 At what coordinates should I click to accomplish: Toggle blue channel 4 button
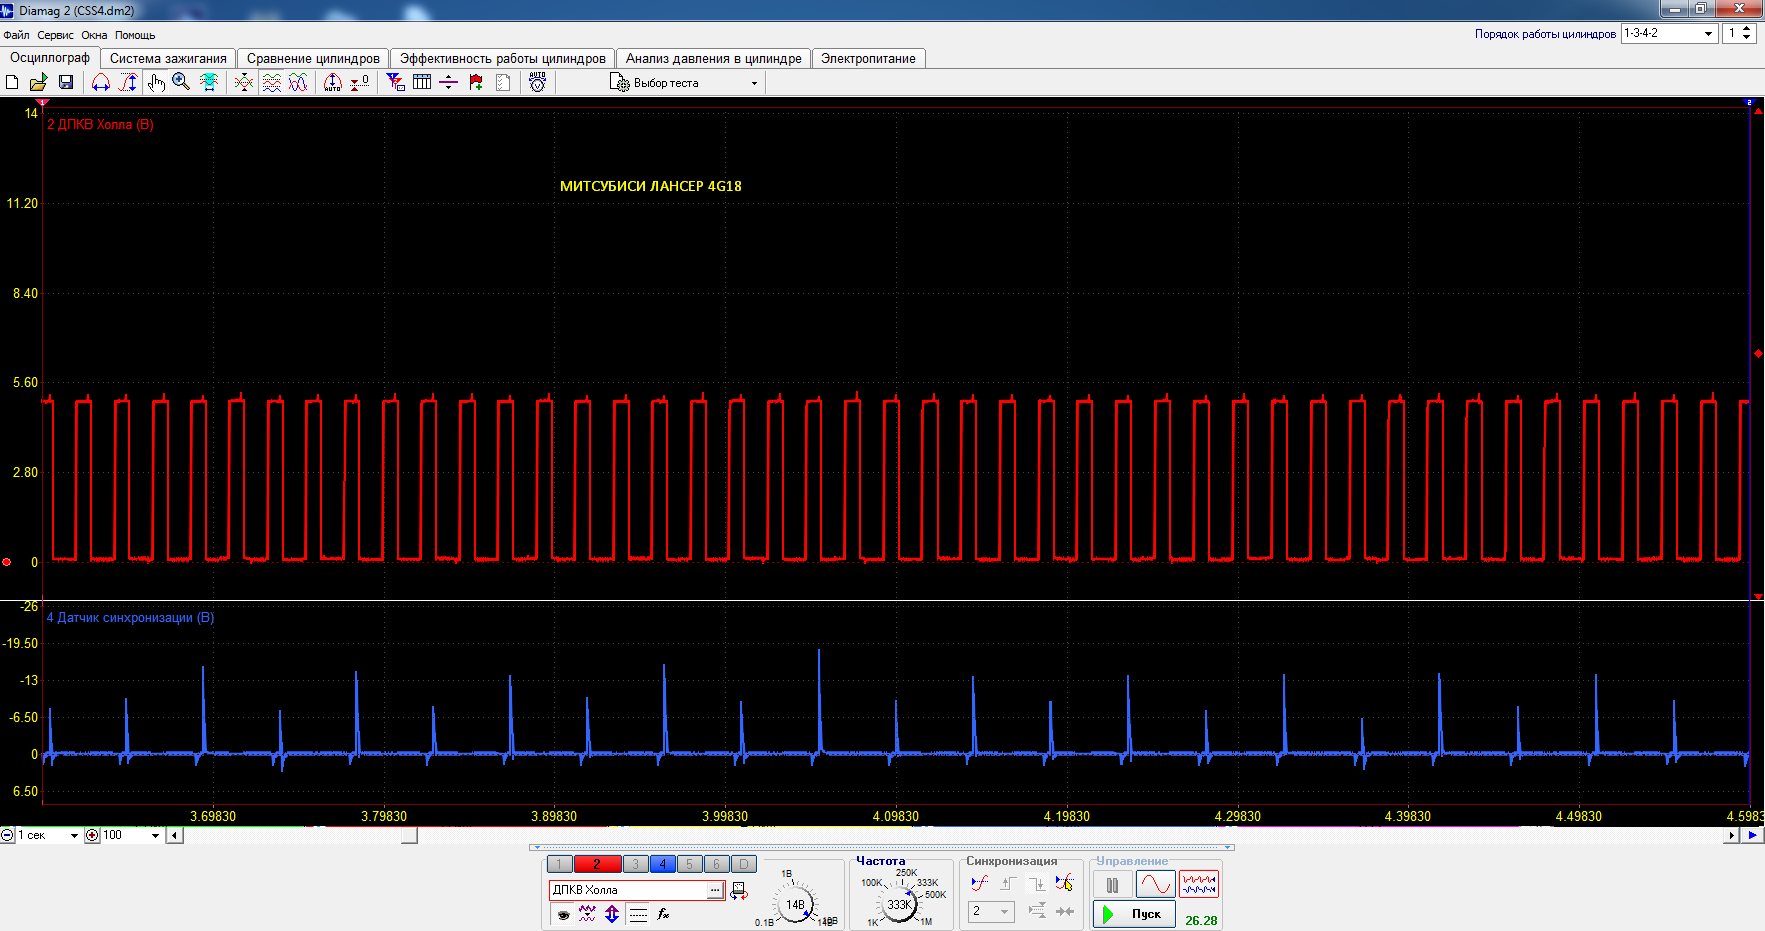(662, 864)
